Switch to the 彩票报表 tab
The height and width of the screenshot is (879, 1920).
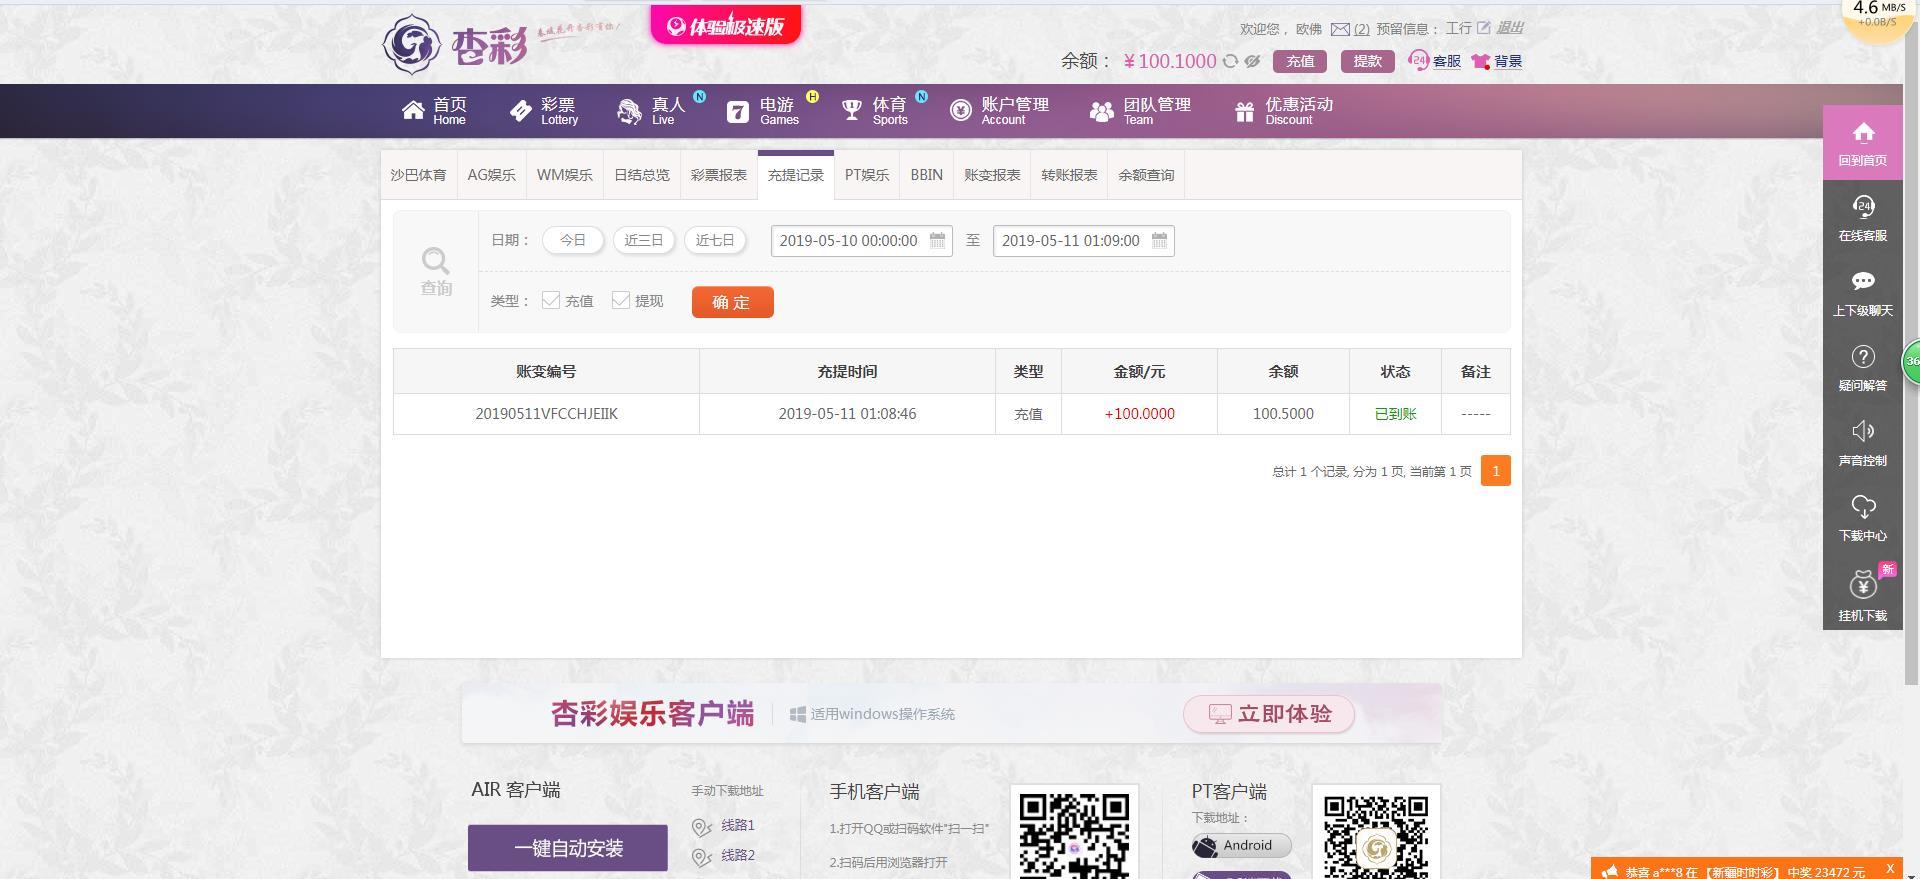(719, 175)
